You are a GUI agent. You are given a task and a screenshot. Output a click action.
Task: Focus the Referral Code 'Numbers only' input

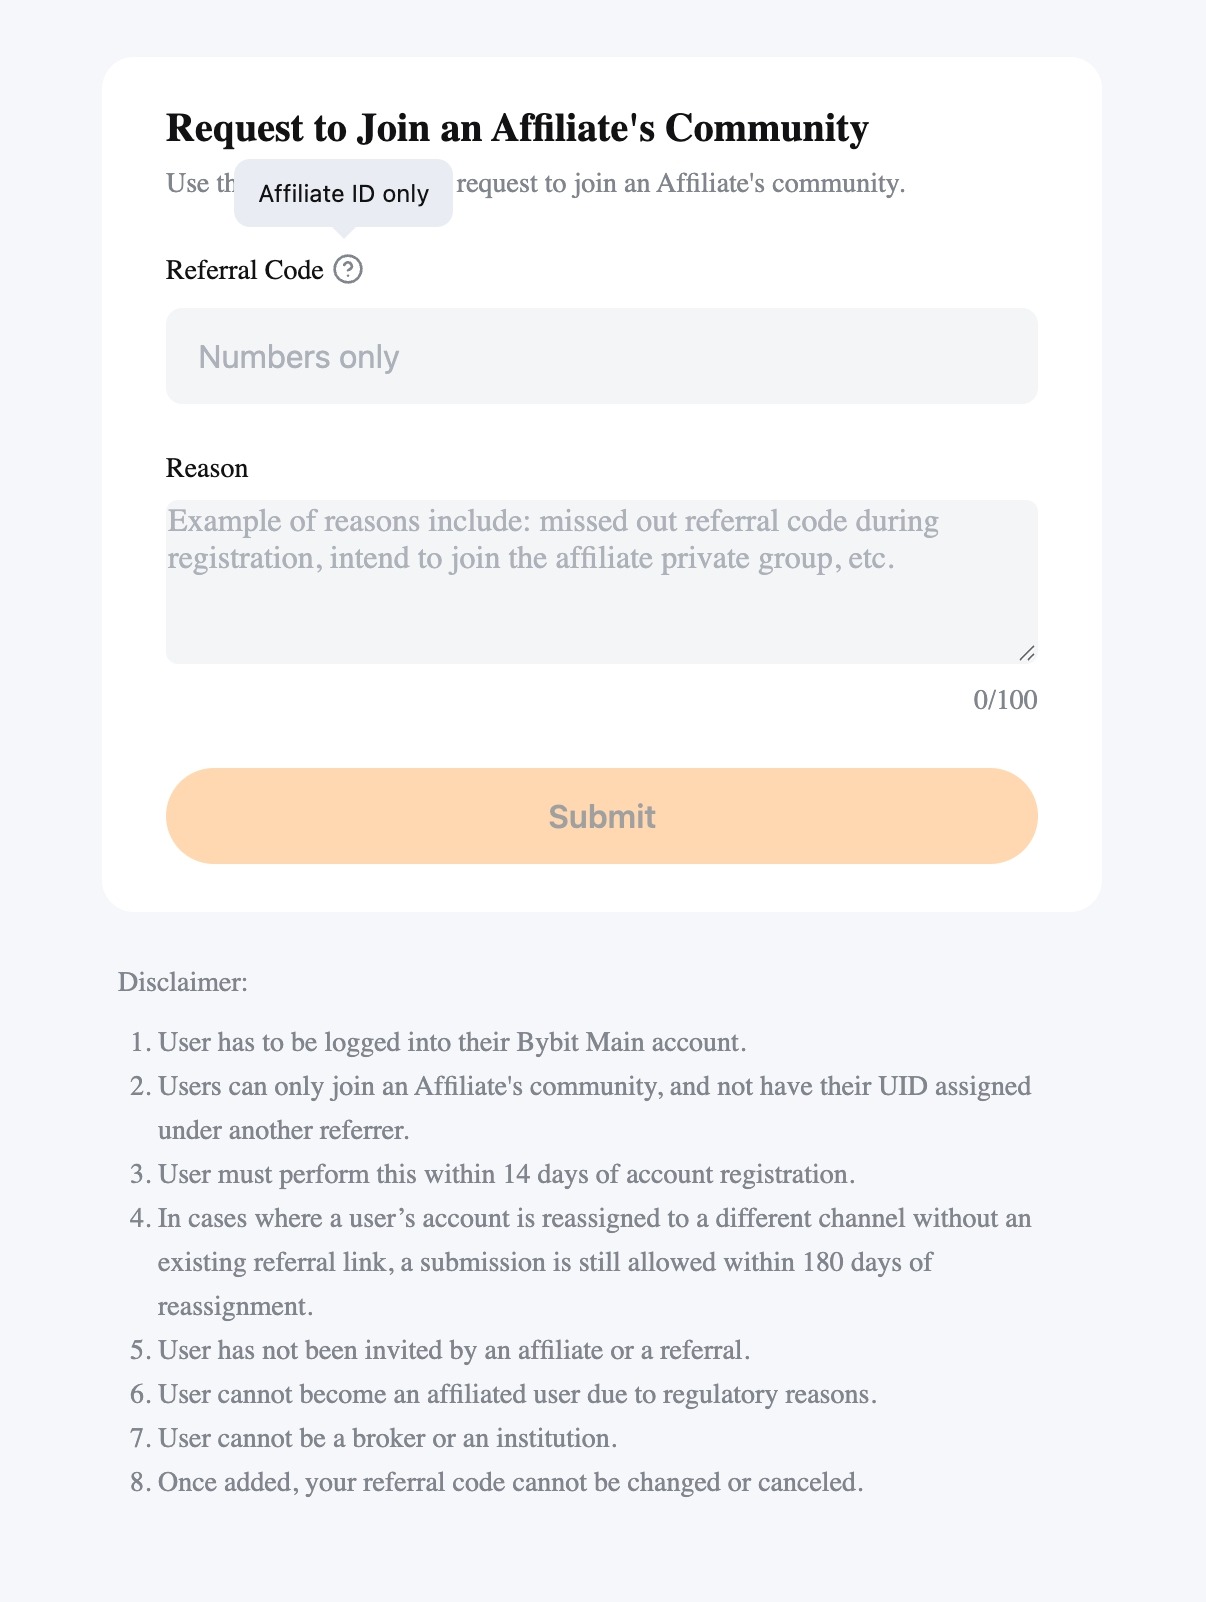coord(601,356)
